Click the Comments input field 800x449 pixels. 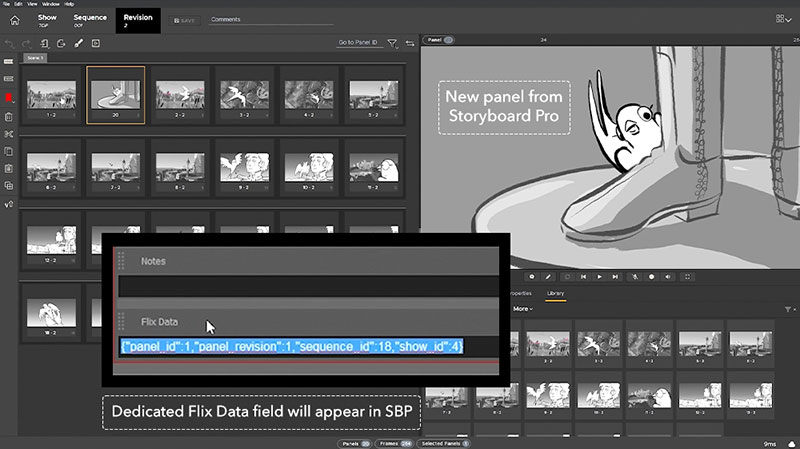[271, 20]
